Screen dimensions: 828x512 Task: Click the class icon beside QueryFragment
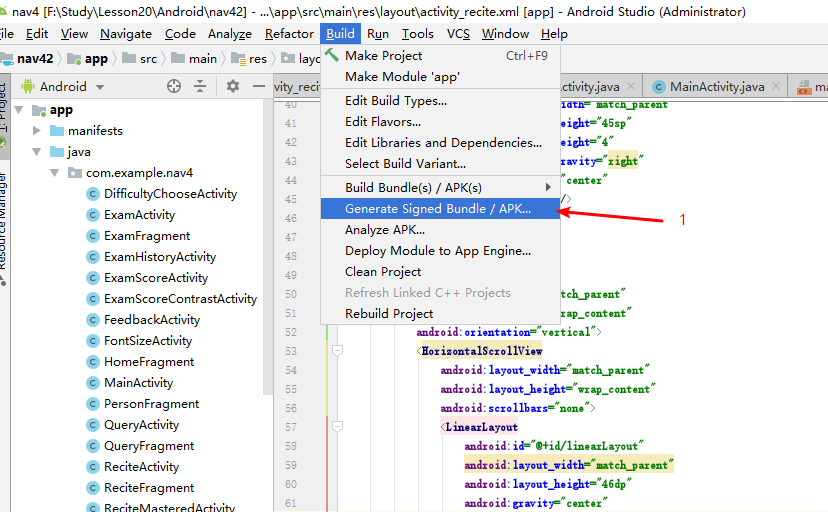click(x=93, y=446)
